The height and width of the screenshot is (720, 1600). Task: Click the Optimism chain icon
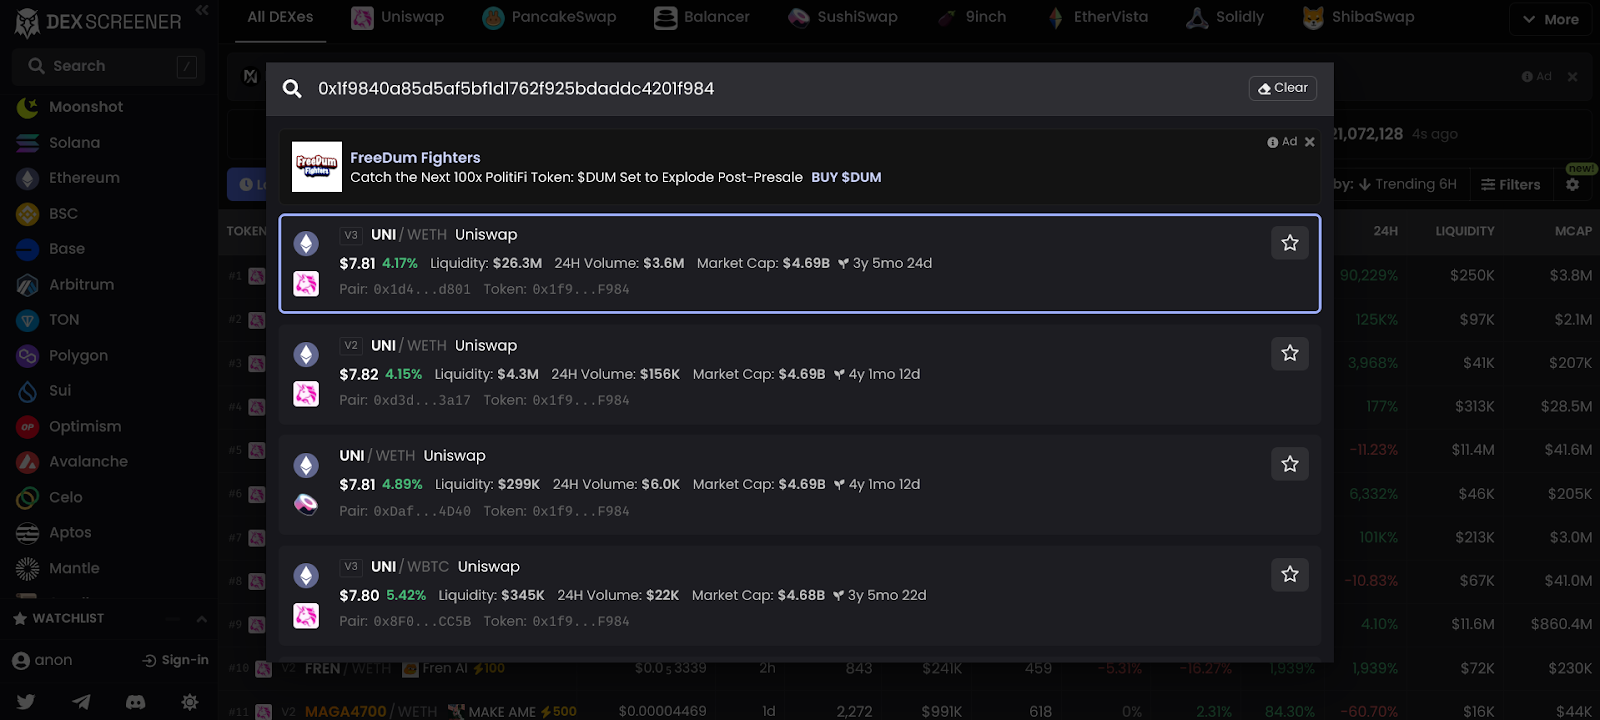pyautogui.click(x=28, y=427)
